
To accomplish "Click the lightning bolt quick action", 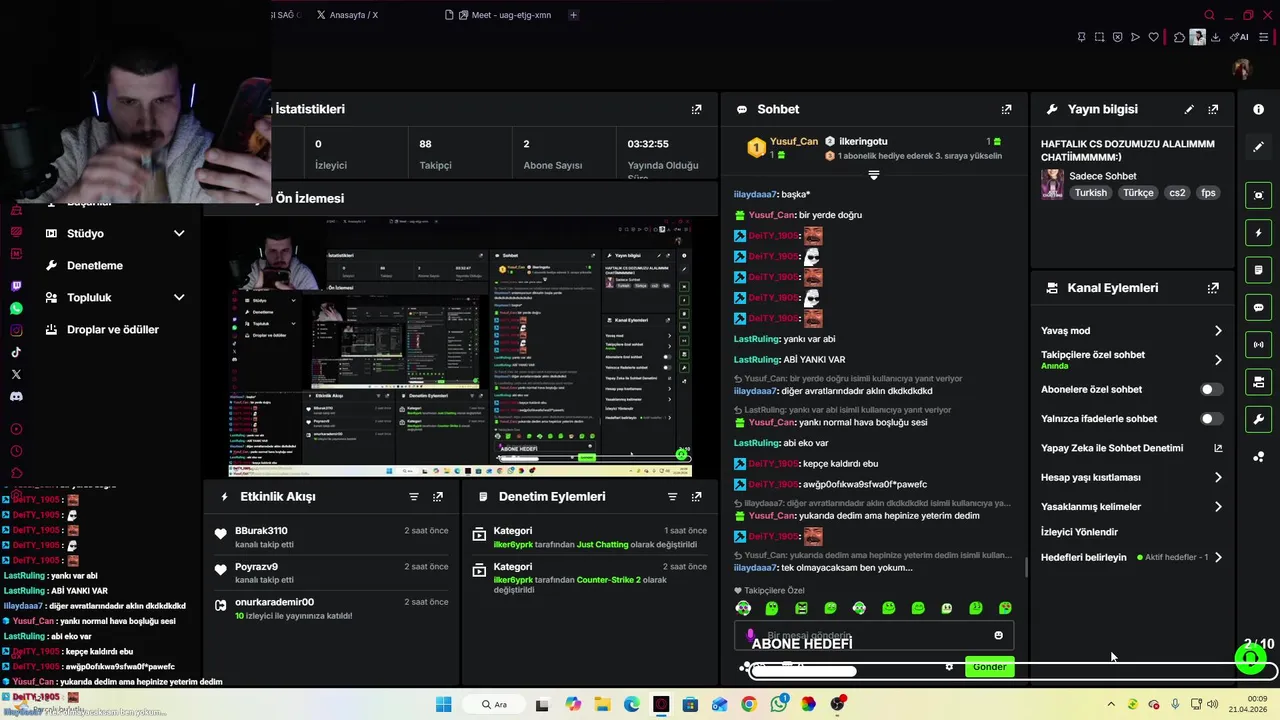I will pyautogui.click(x=1258, y=233).
